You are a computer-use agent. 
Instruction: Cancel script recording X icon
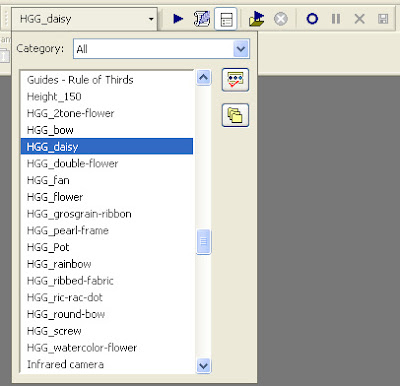click(x=359, y=19)
